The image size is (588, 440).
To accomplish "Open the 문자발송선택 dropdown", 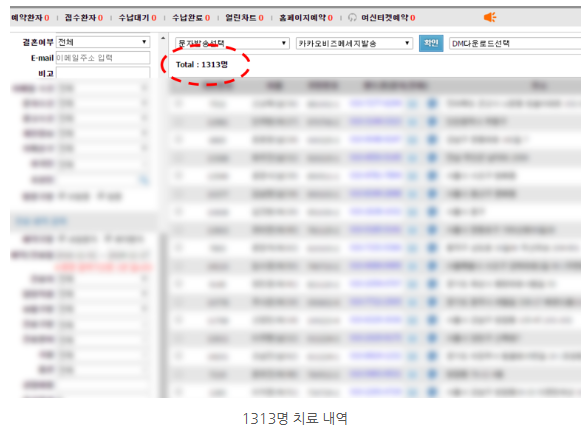I will tap(232, 44).
